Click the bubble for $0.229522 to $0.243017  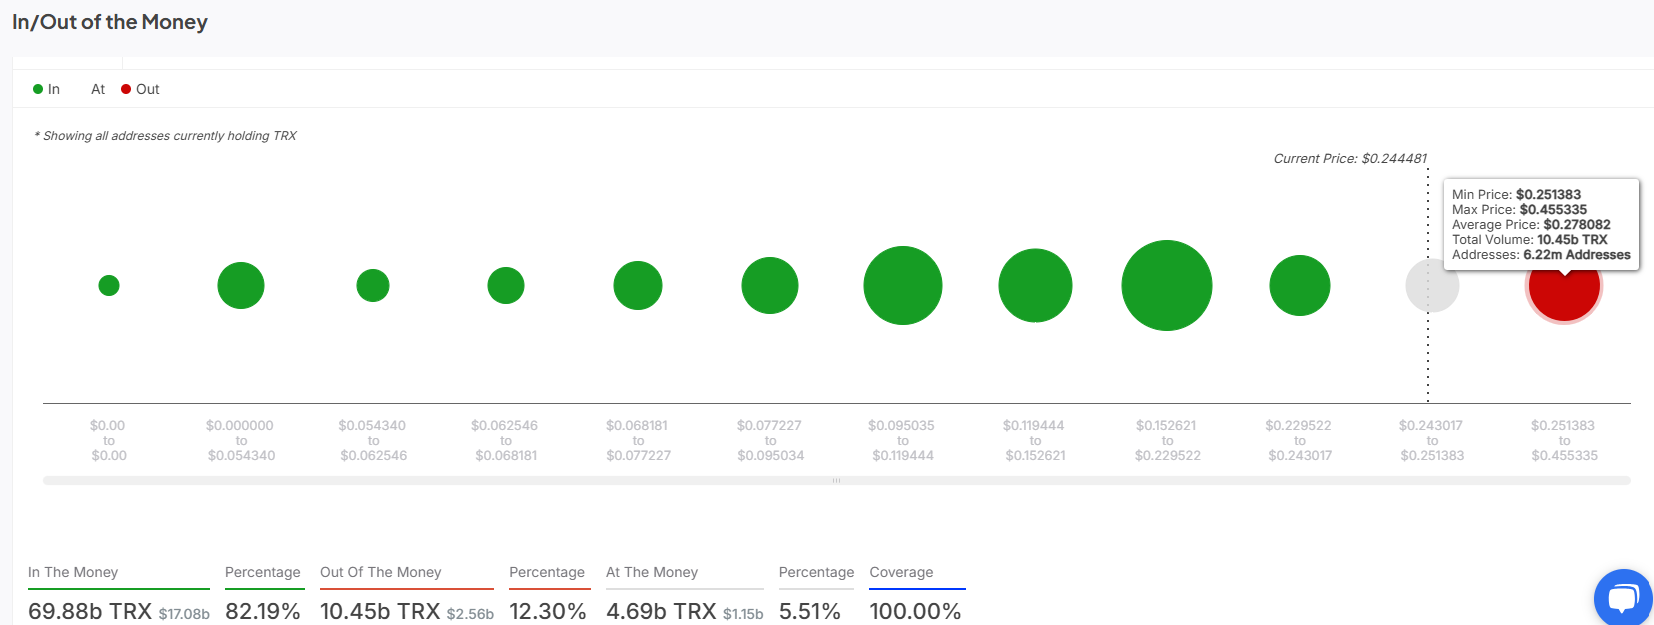coord(1299,286)
